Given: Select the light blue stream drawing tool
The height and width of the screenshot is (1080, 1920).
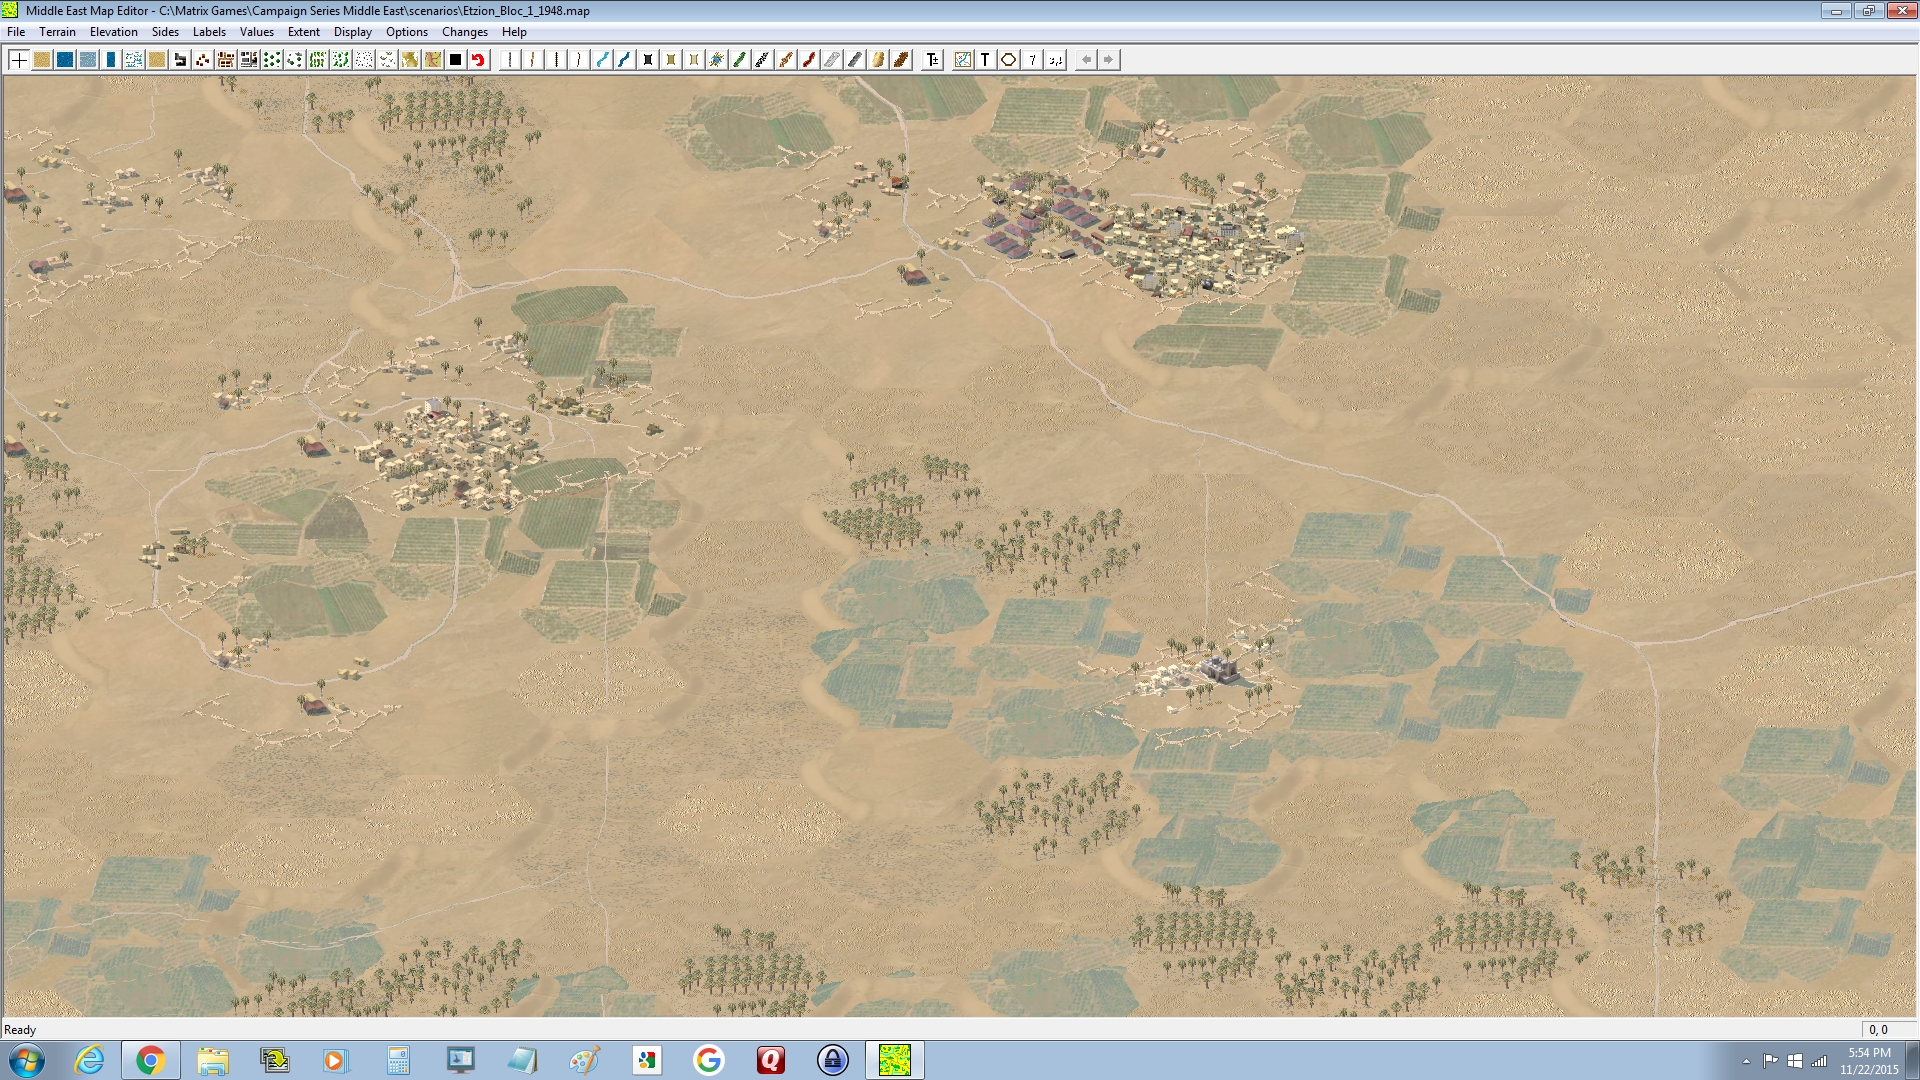Looking at the screenshot, I should 602,60.
